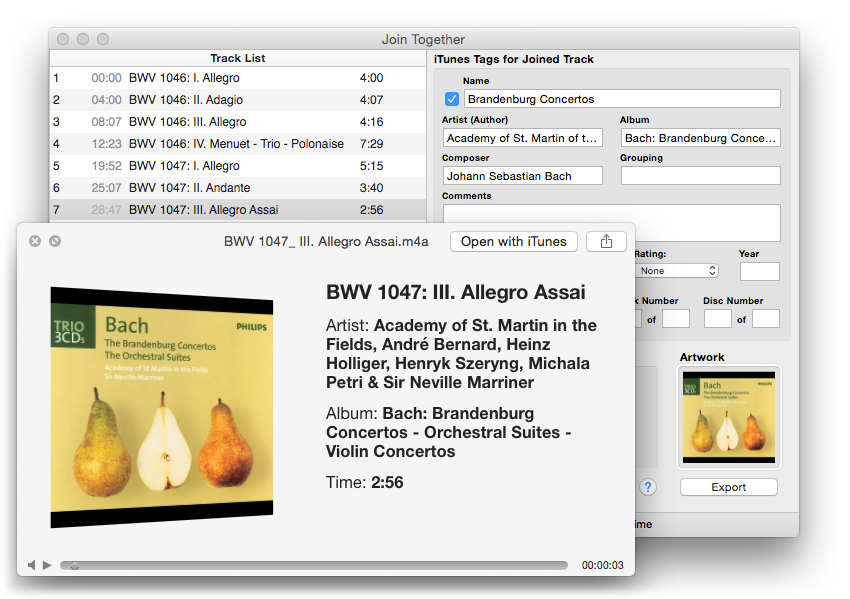Click the Join Together window zoom button
This screenshot has width=850, height=599.
pyautogui.click(x=103, y=39)
